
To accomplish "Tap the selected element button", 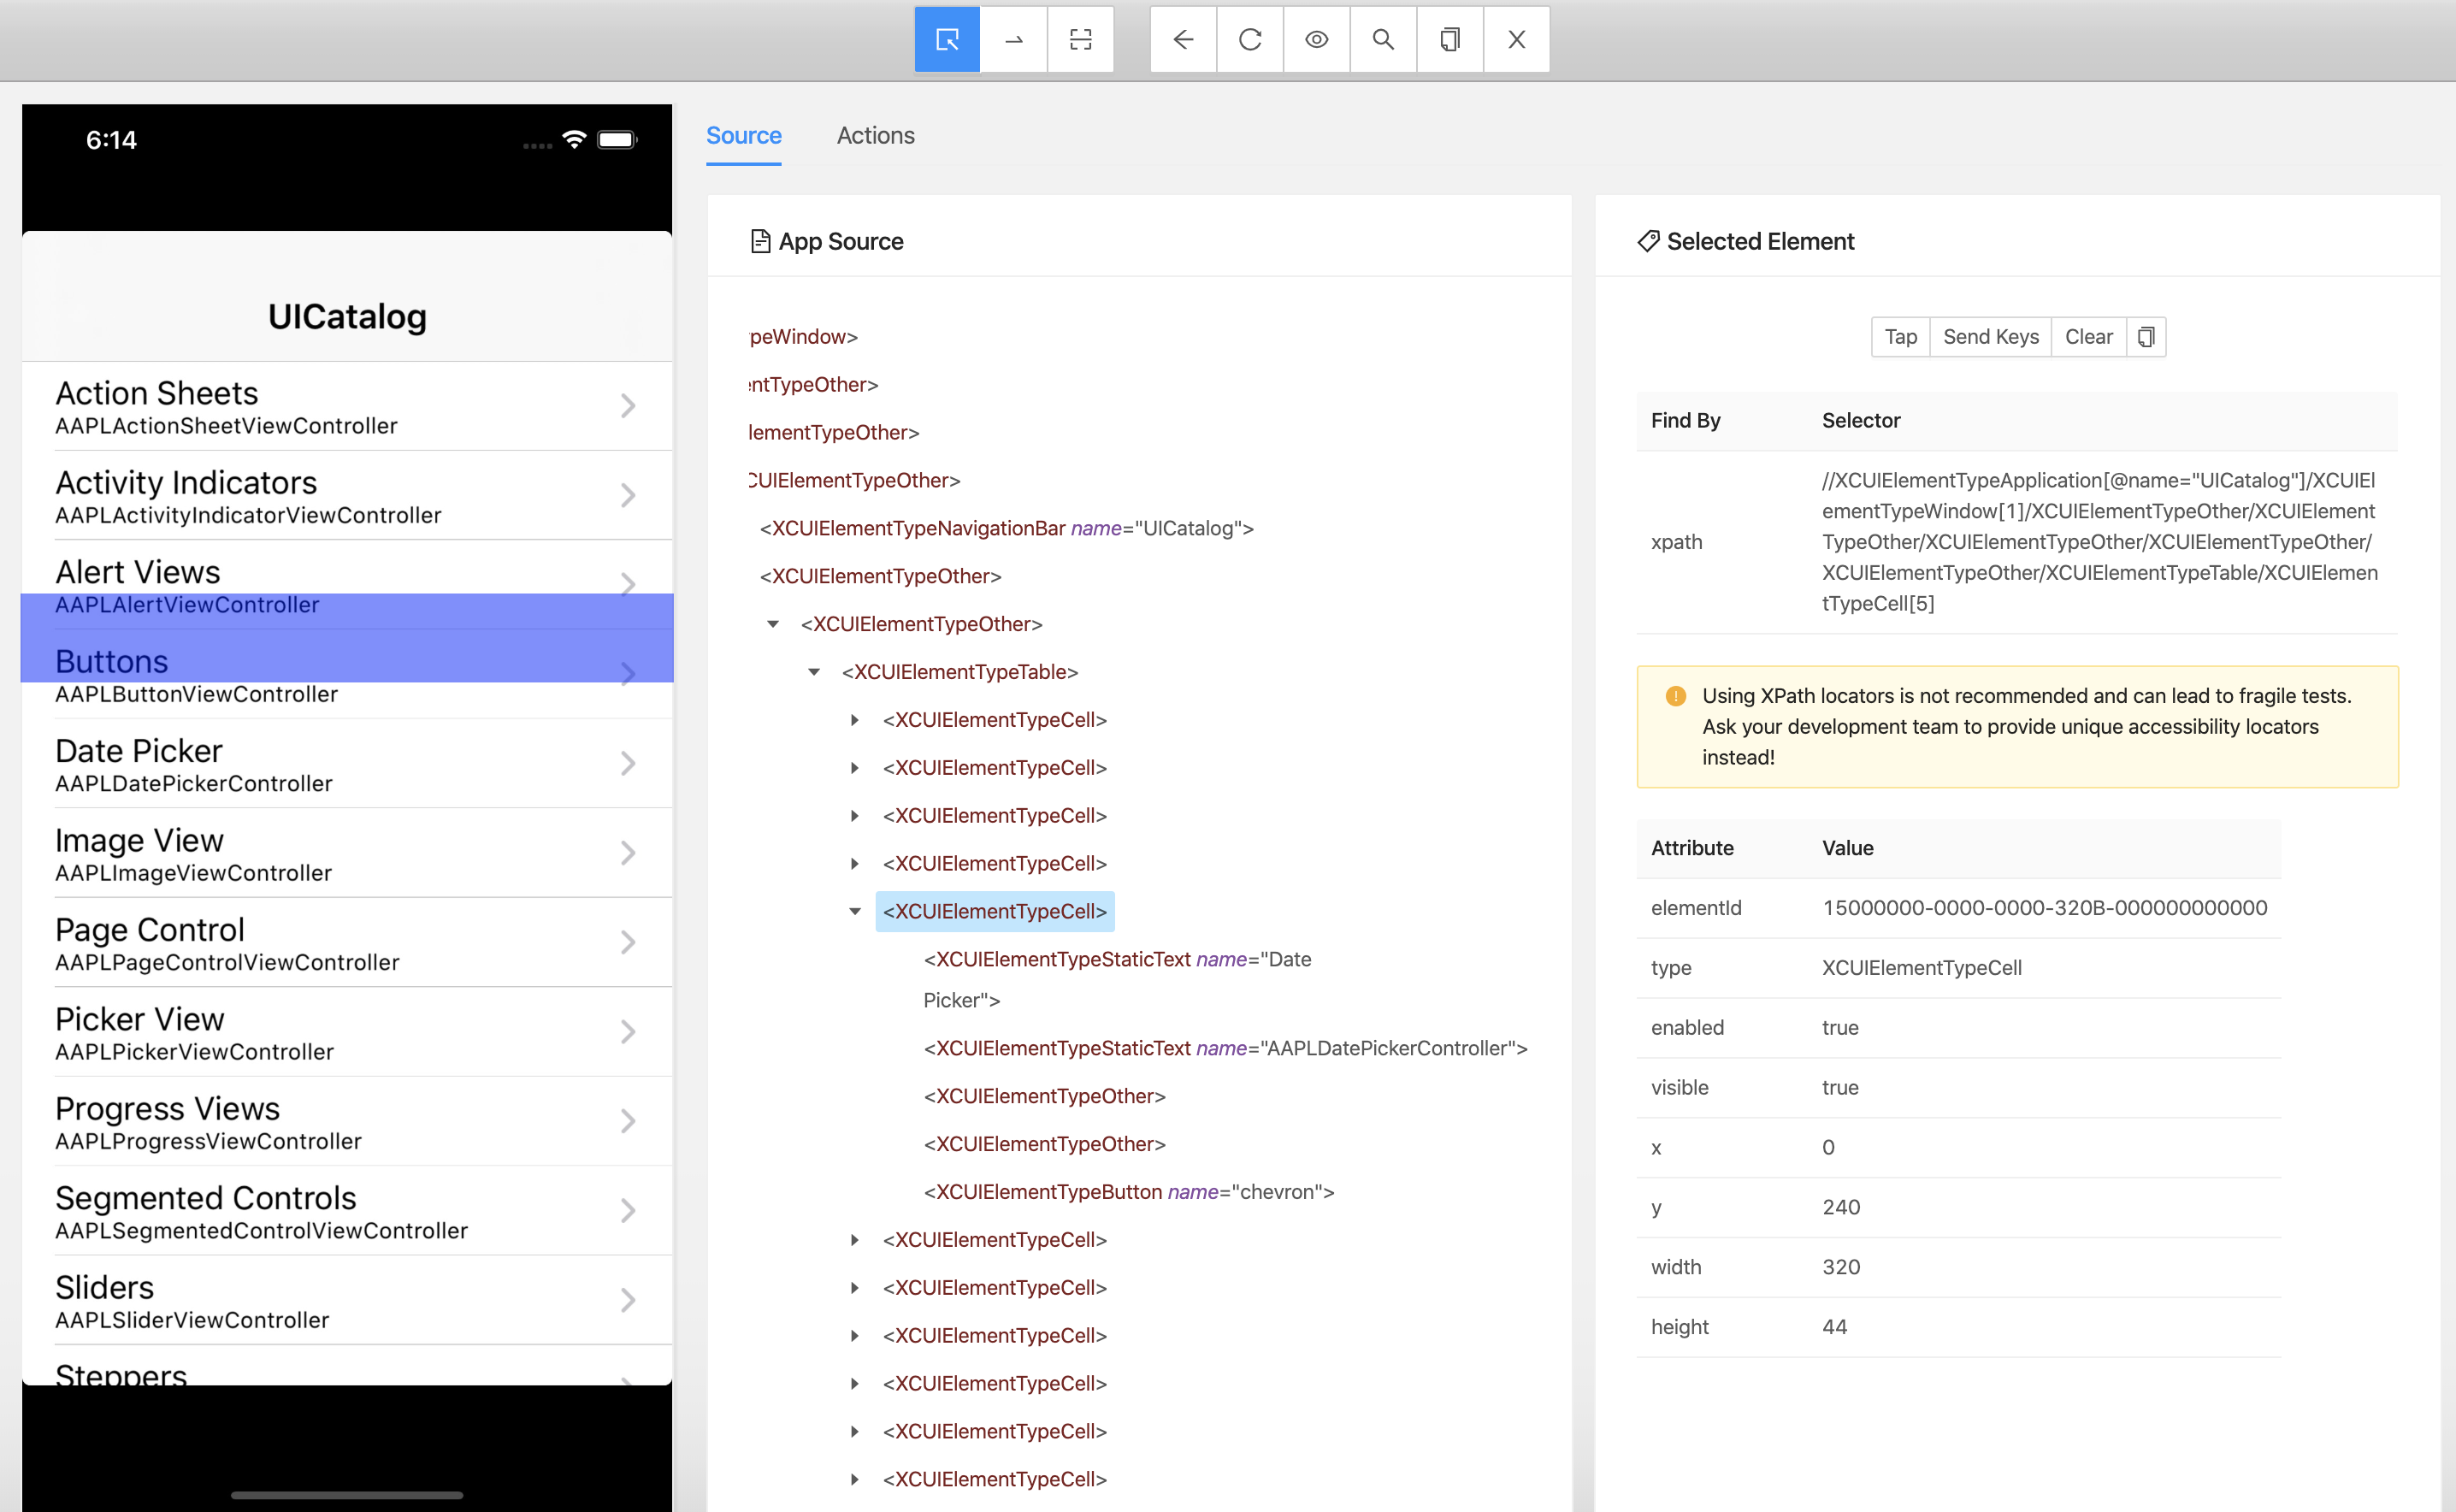I will coord(1900,337).
